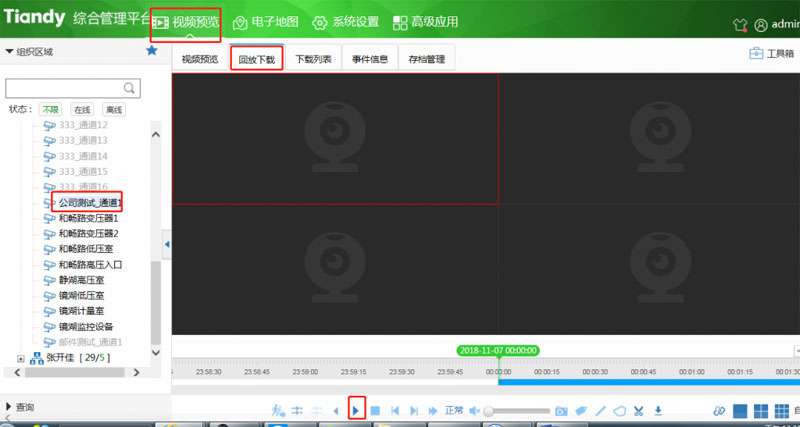
Task: Select the top-right video window
Action: (649, 139)
